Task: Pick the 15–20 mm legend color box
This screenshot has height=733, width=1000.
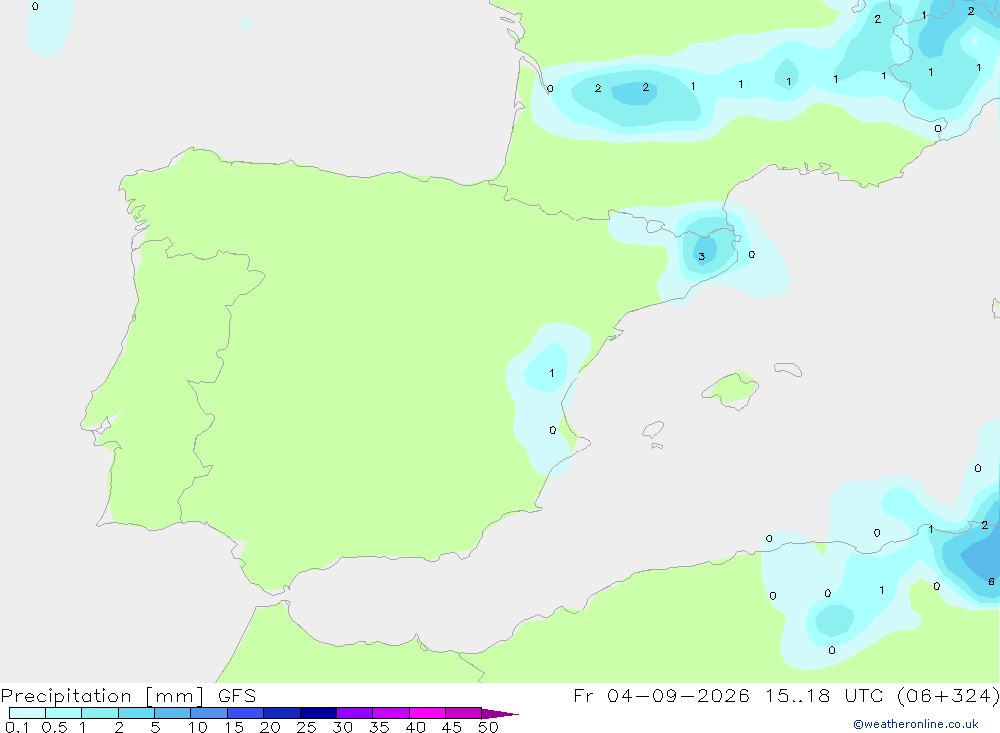Action: click(246, 713)
